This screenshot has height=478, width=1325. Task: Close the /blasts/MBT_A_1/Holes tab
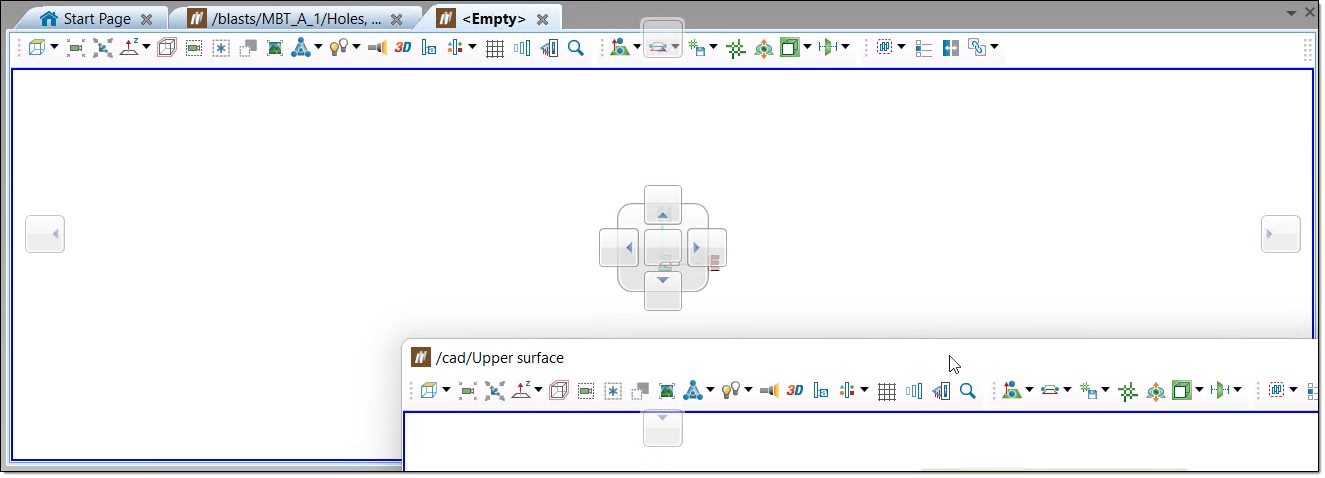click(x=397, y=19)
